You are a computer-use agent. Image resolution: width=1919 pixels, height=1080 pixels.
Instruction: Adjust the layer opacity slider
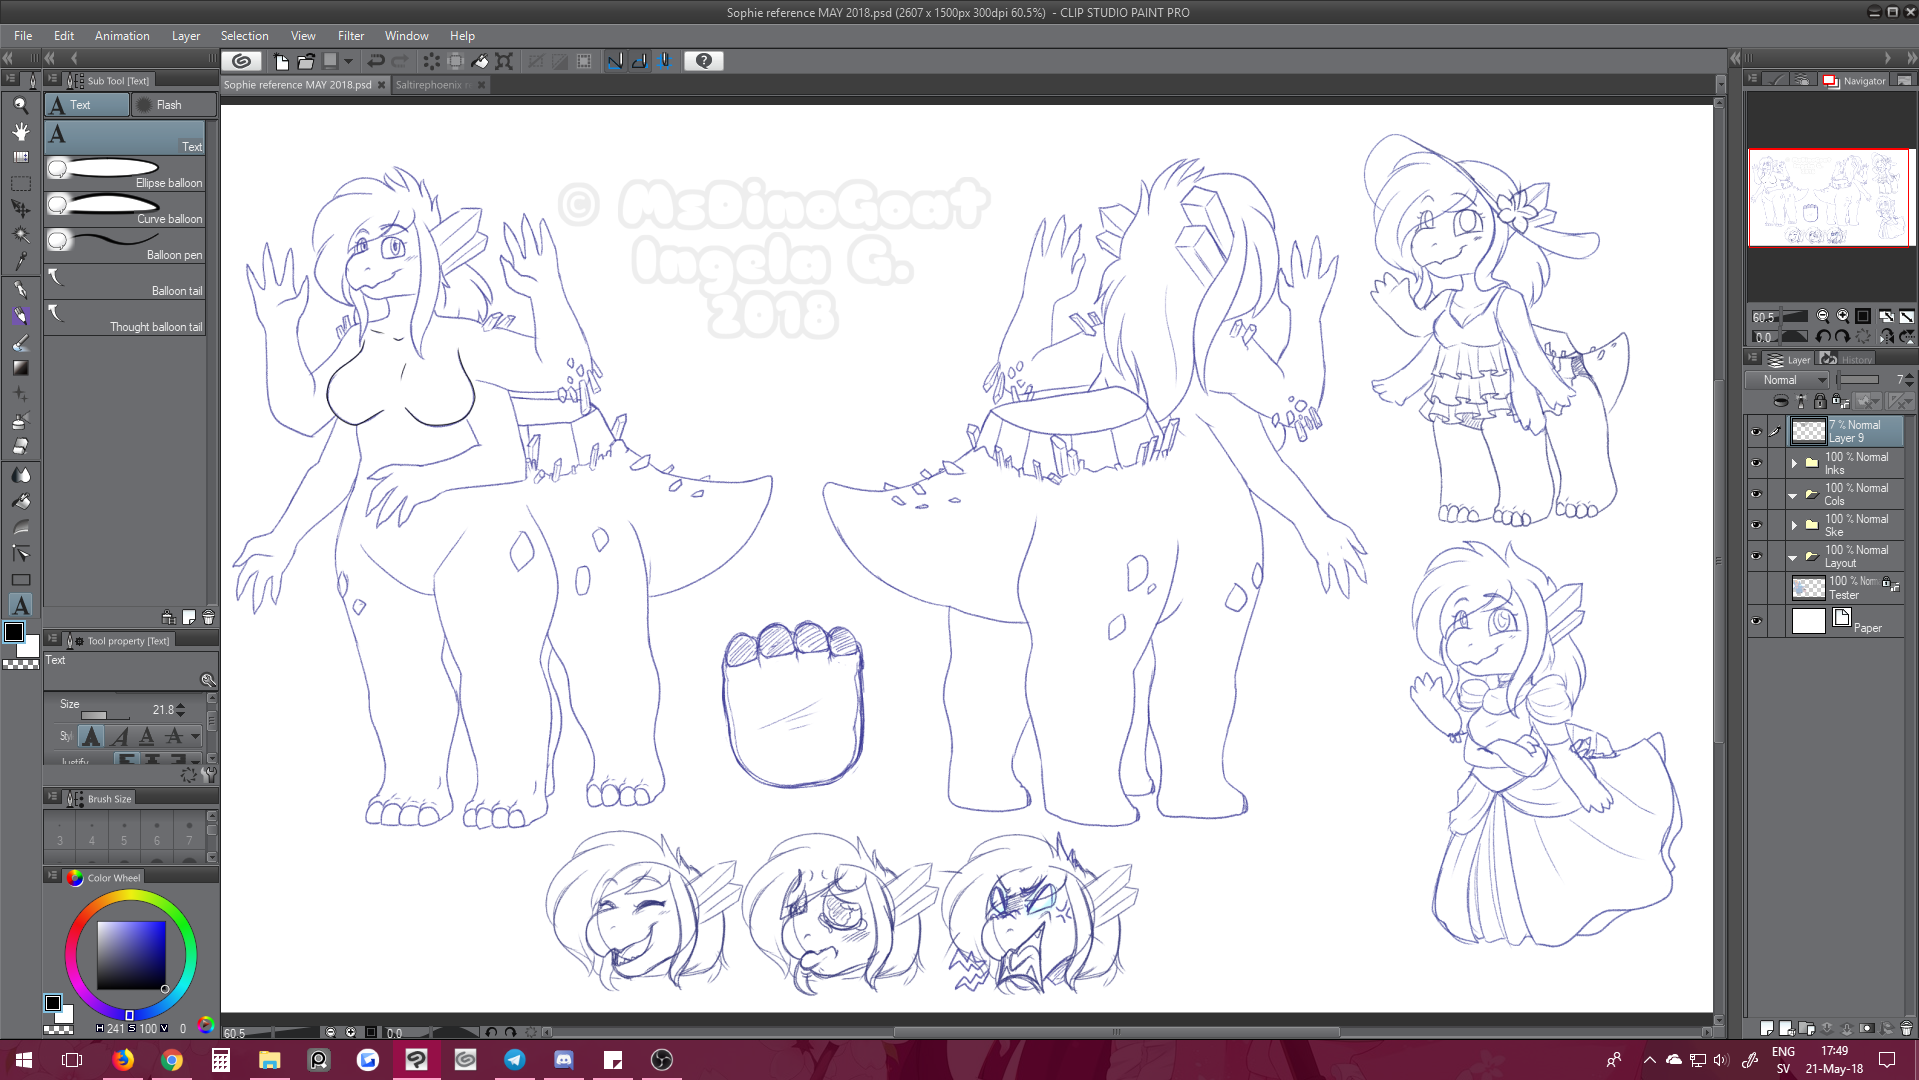1859,380
